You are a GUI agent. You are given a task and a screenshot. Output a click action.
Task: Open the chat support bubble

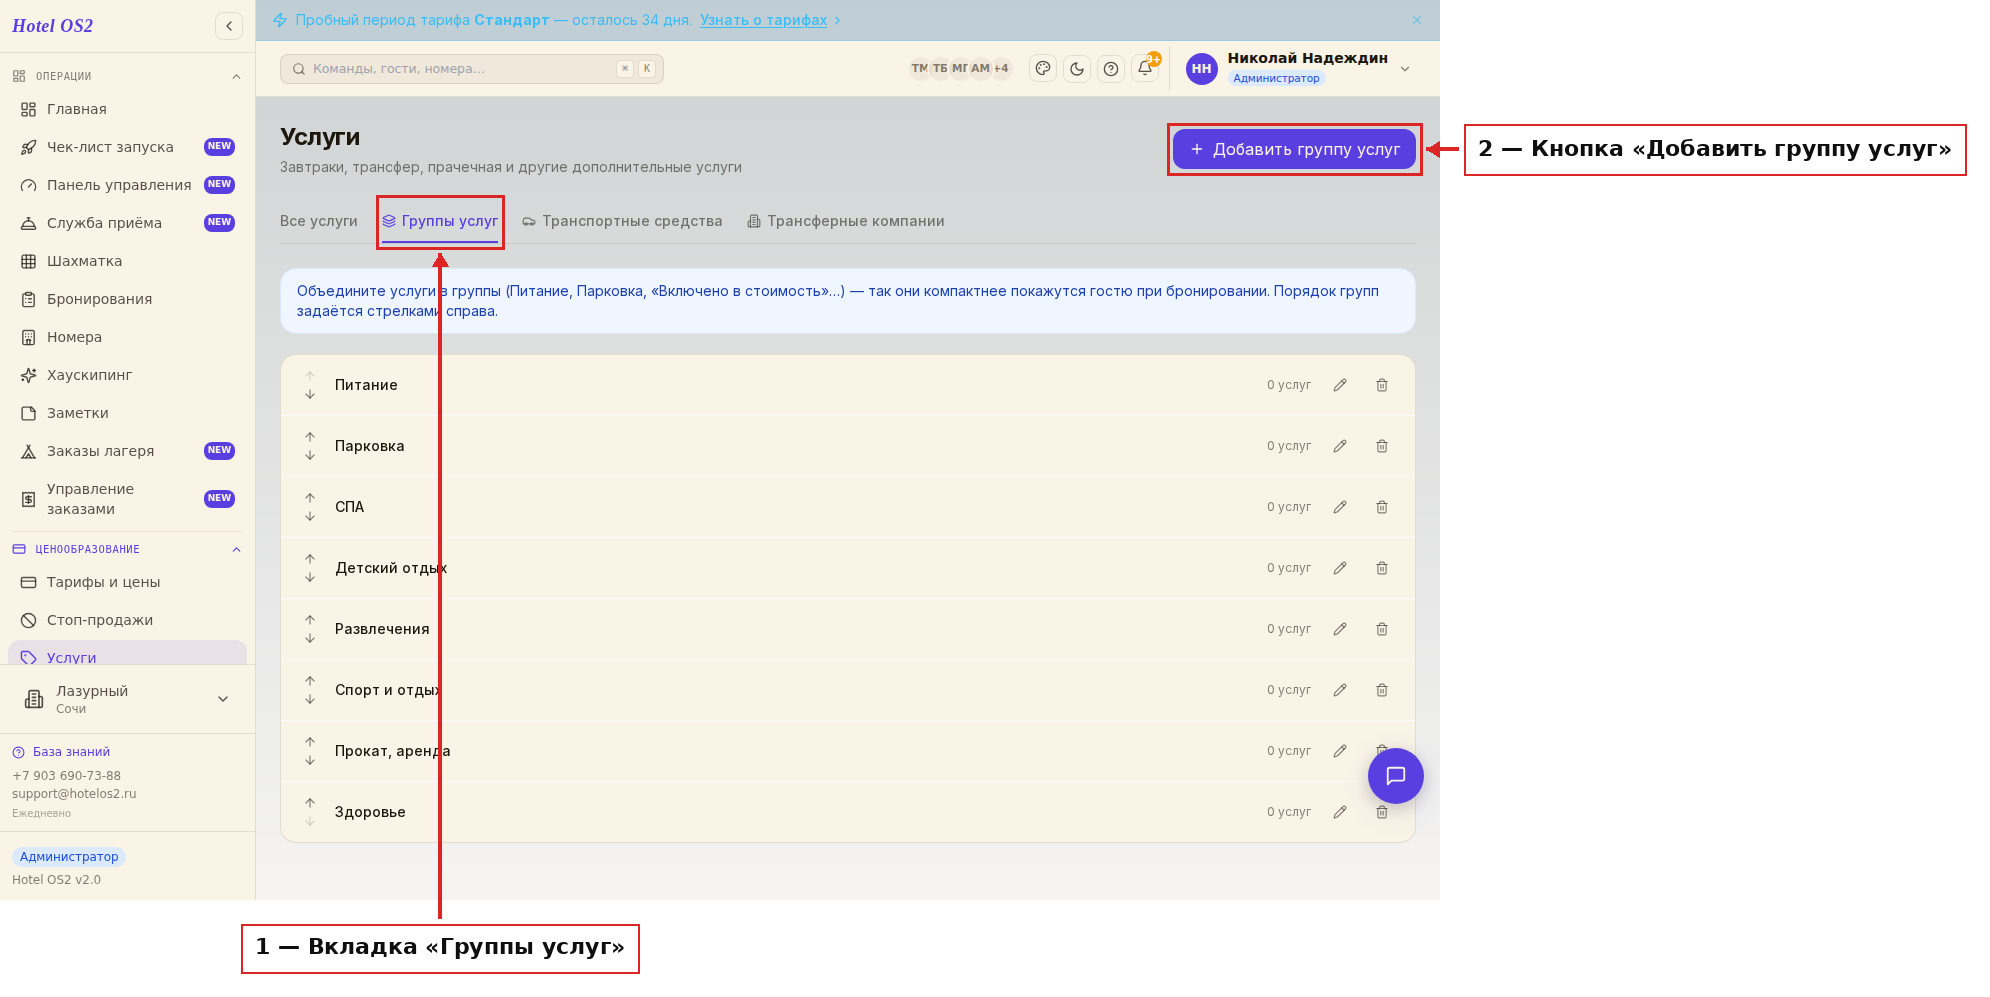1396,776
